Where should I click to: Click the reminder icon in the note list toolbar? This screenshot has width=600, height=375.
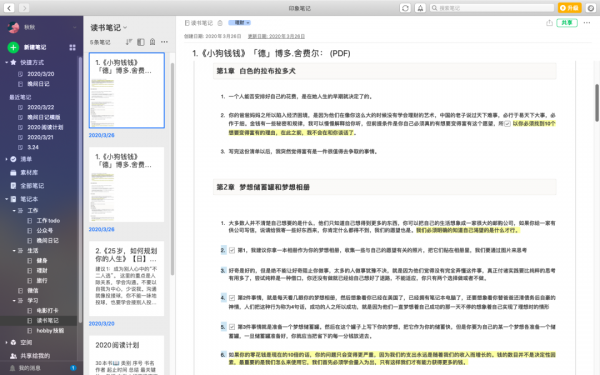tap(152, 42)
